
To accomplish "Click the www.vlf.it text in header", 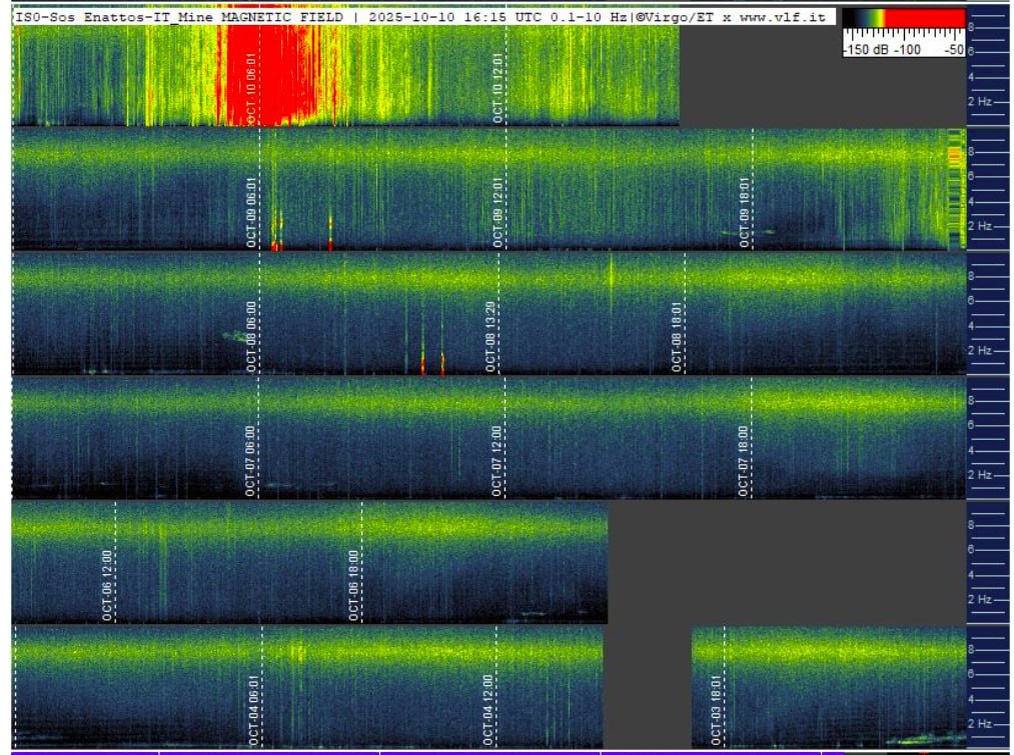I will point(782,17).
